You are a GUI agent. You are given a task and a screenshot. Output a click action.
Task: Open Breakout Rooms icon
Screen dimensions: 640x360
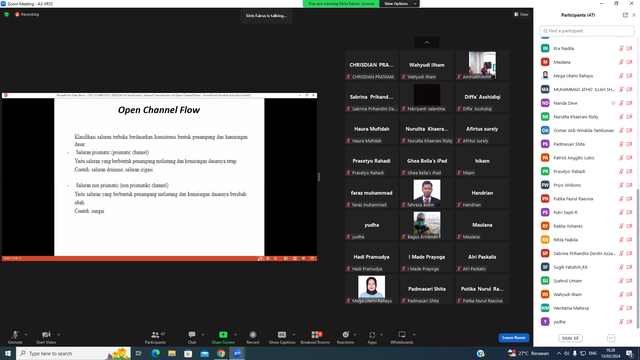315,335
